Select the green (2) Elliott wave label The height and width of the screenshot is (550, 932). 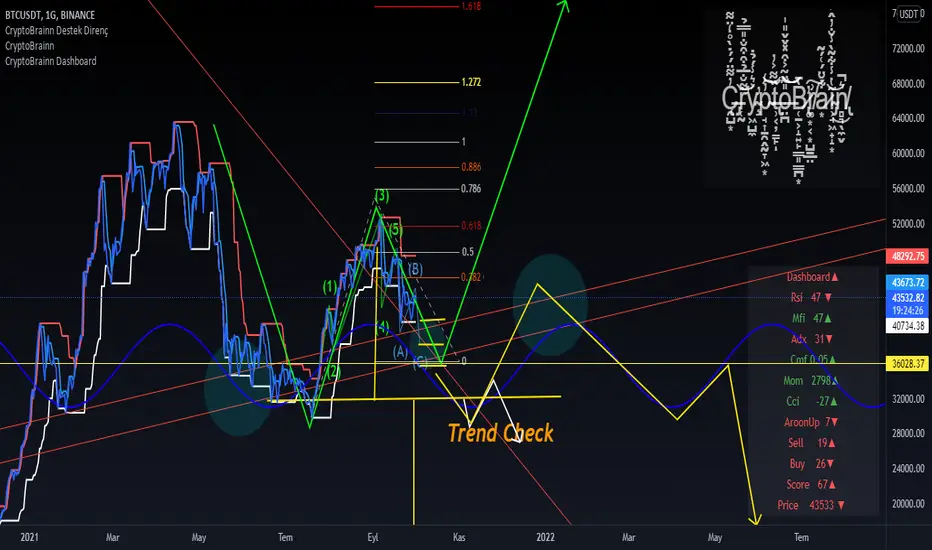[x=334, y=372]
